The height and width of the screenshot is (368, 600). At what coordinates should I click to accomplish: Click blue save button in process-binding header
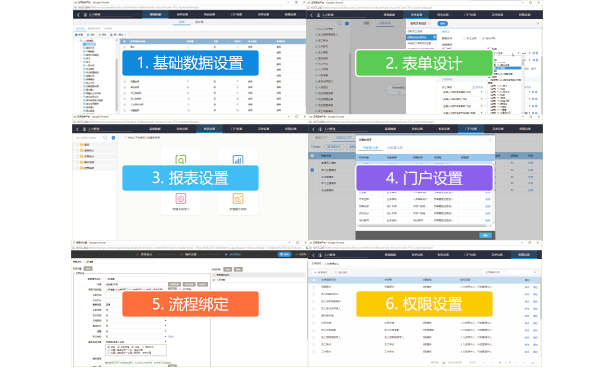click(284, 254)
